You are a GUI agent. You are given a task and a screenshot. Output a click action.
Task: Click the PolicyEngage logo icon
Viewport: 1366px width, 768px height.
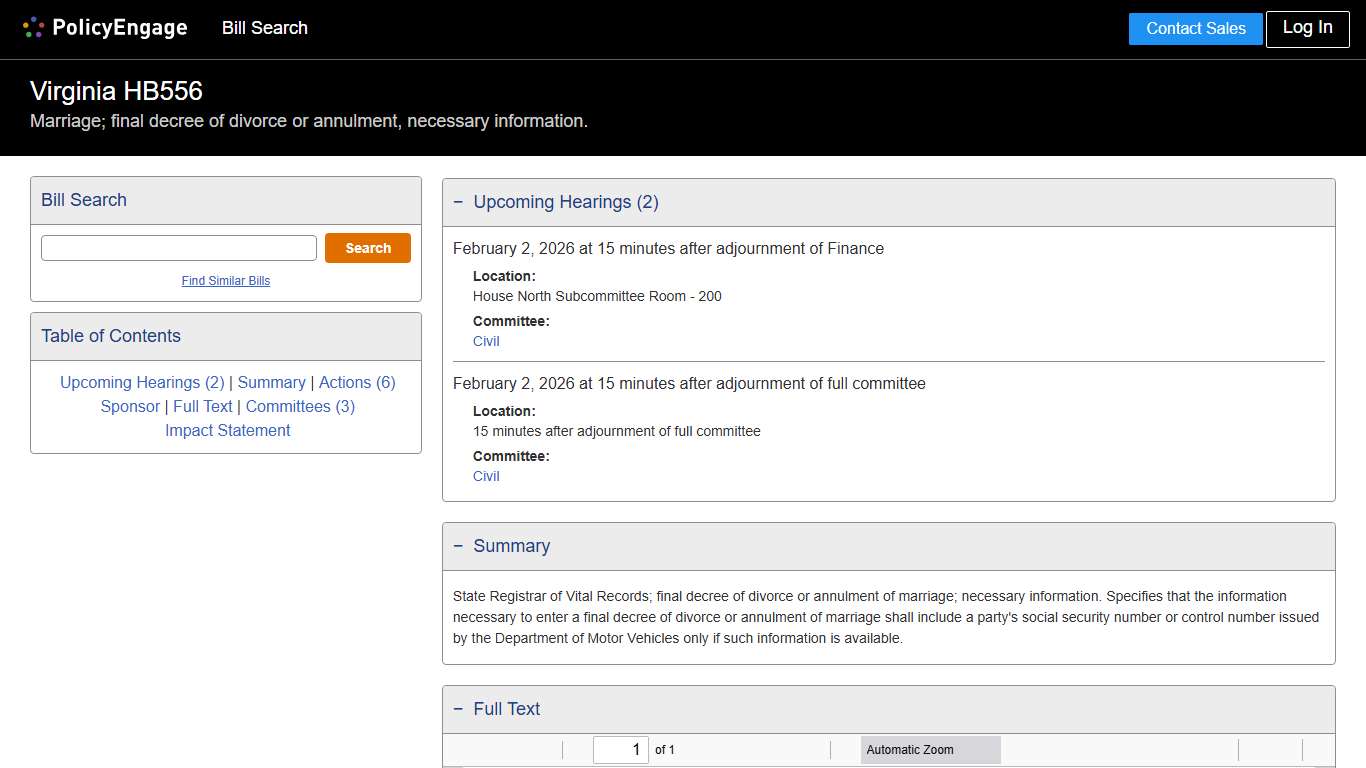[x=33, y=28]
